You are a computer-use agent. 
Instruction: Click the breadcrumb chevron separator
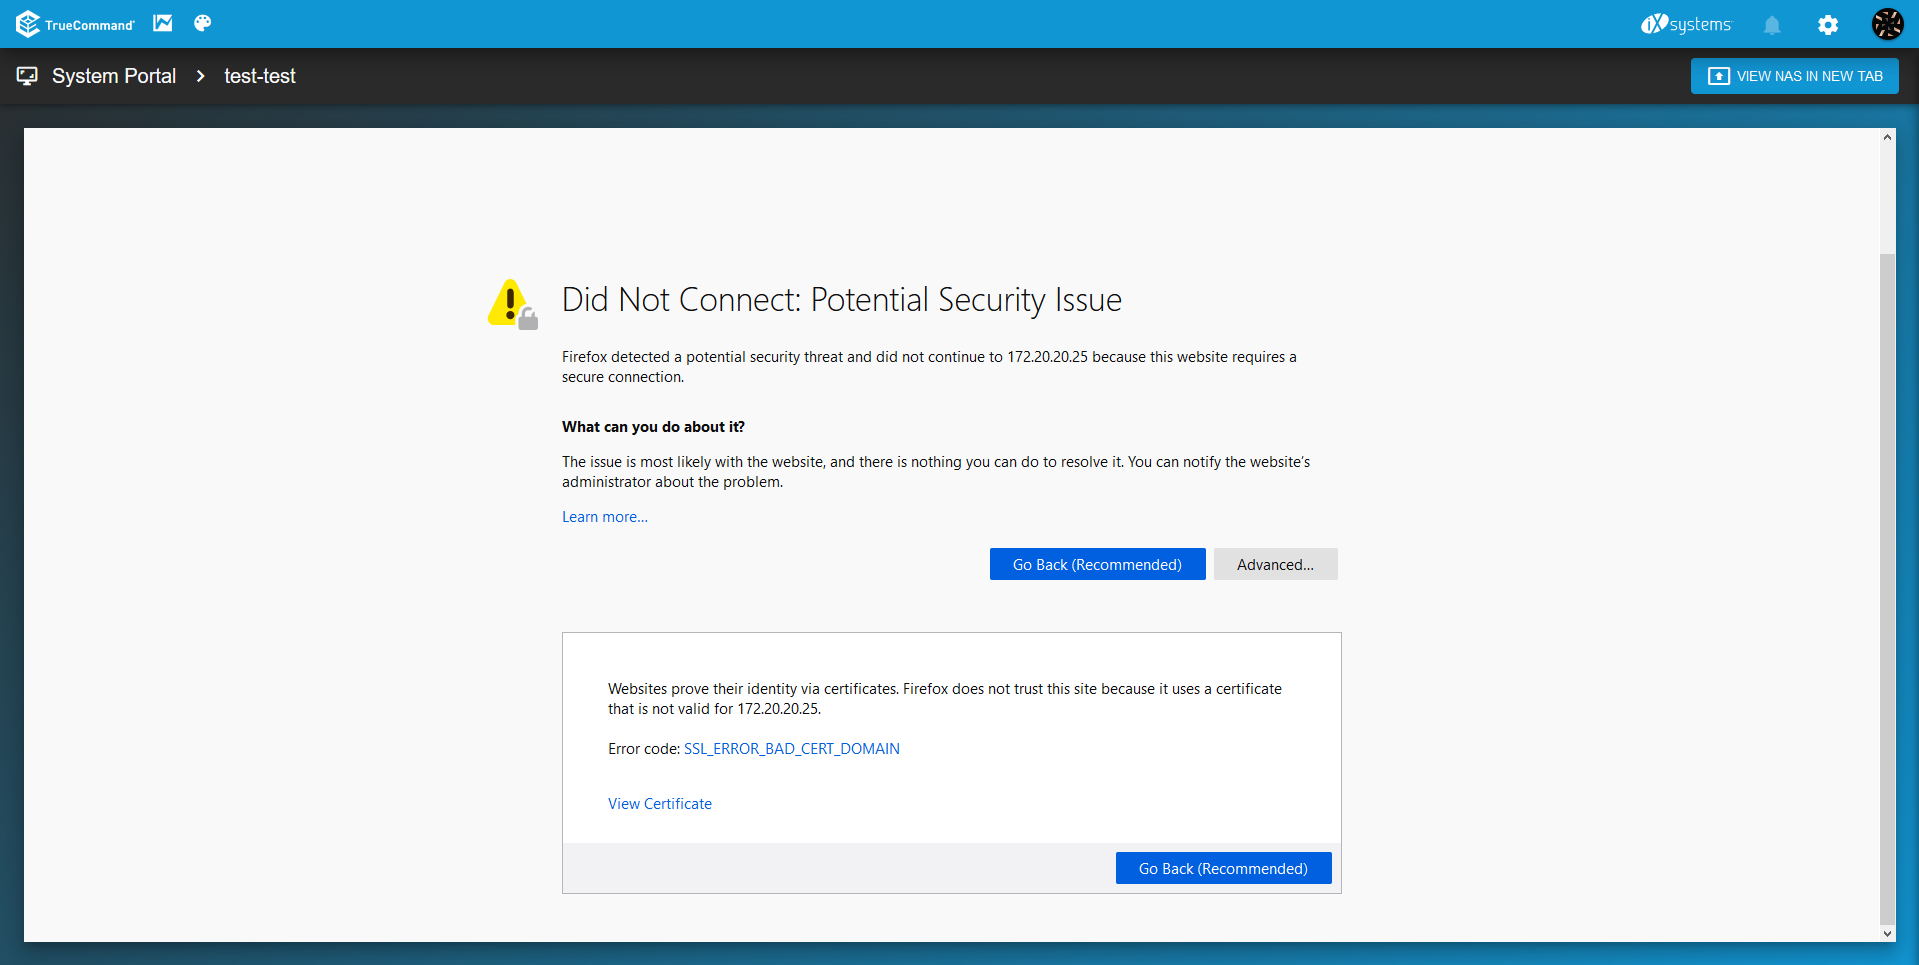[200, 76]
